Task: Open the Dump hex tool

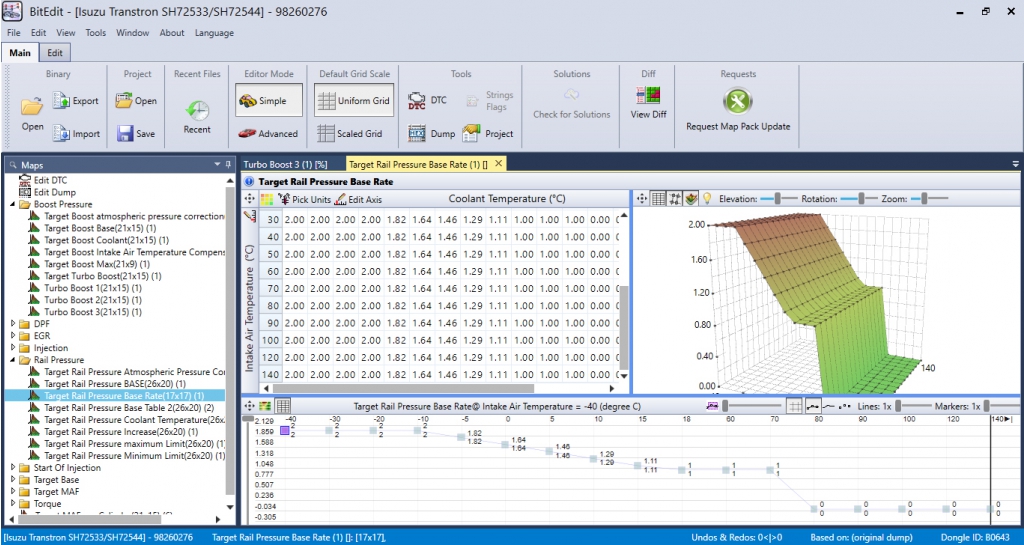Action: tap(417, 133)
